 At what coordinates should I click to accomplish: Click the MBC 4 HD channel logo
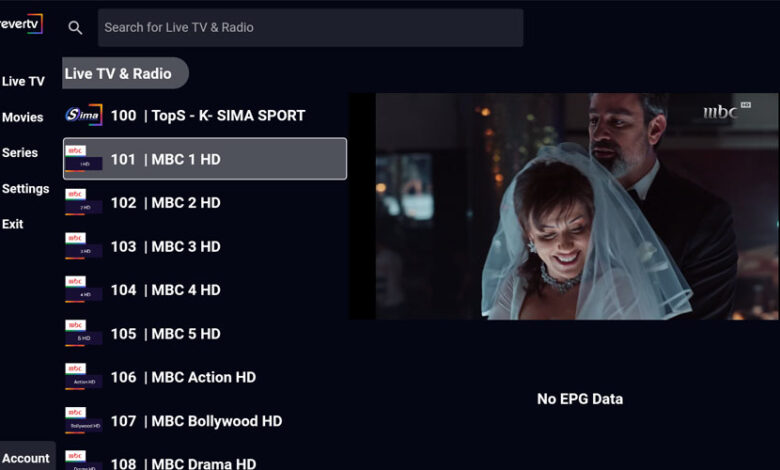[83, 290]
